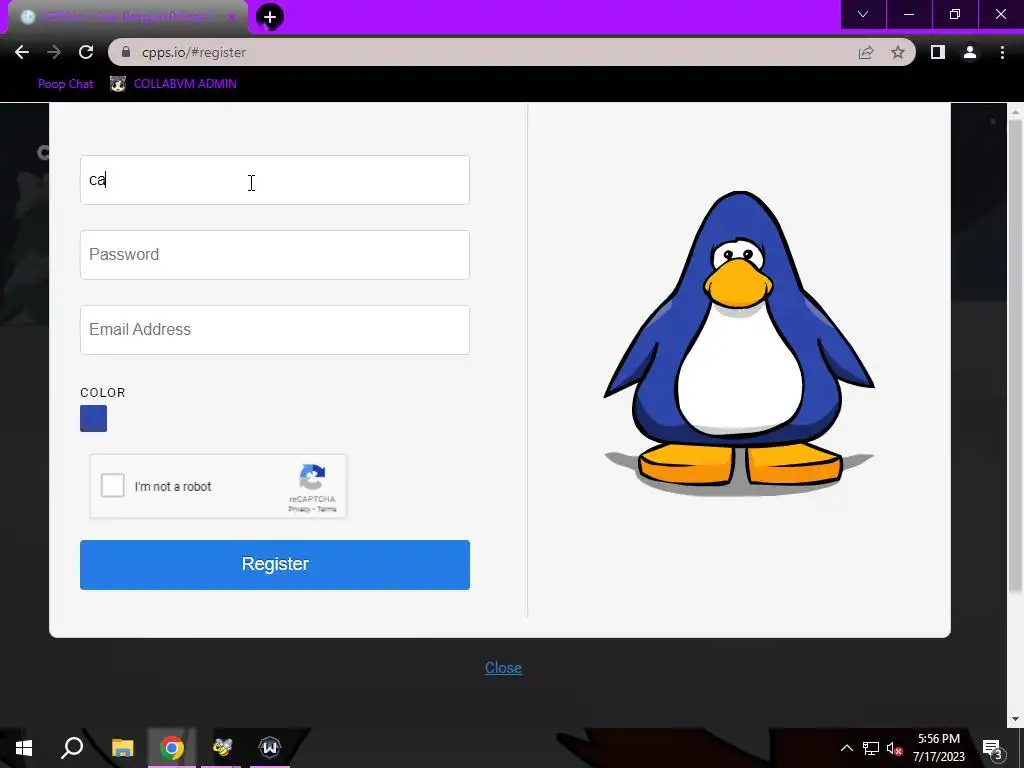
Task: Check the I'm not a robot box
Action: pos(112,486)
